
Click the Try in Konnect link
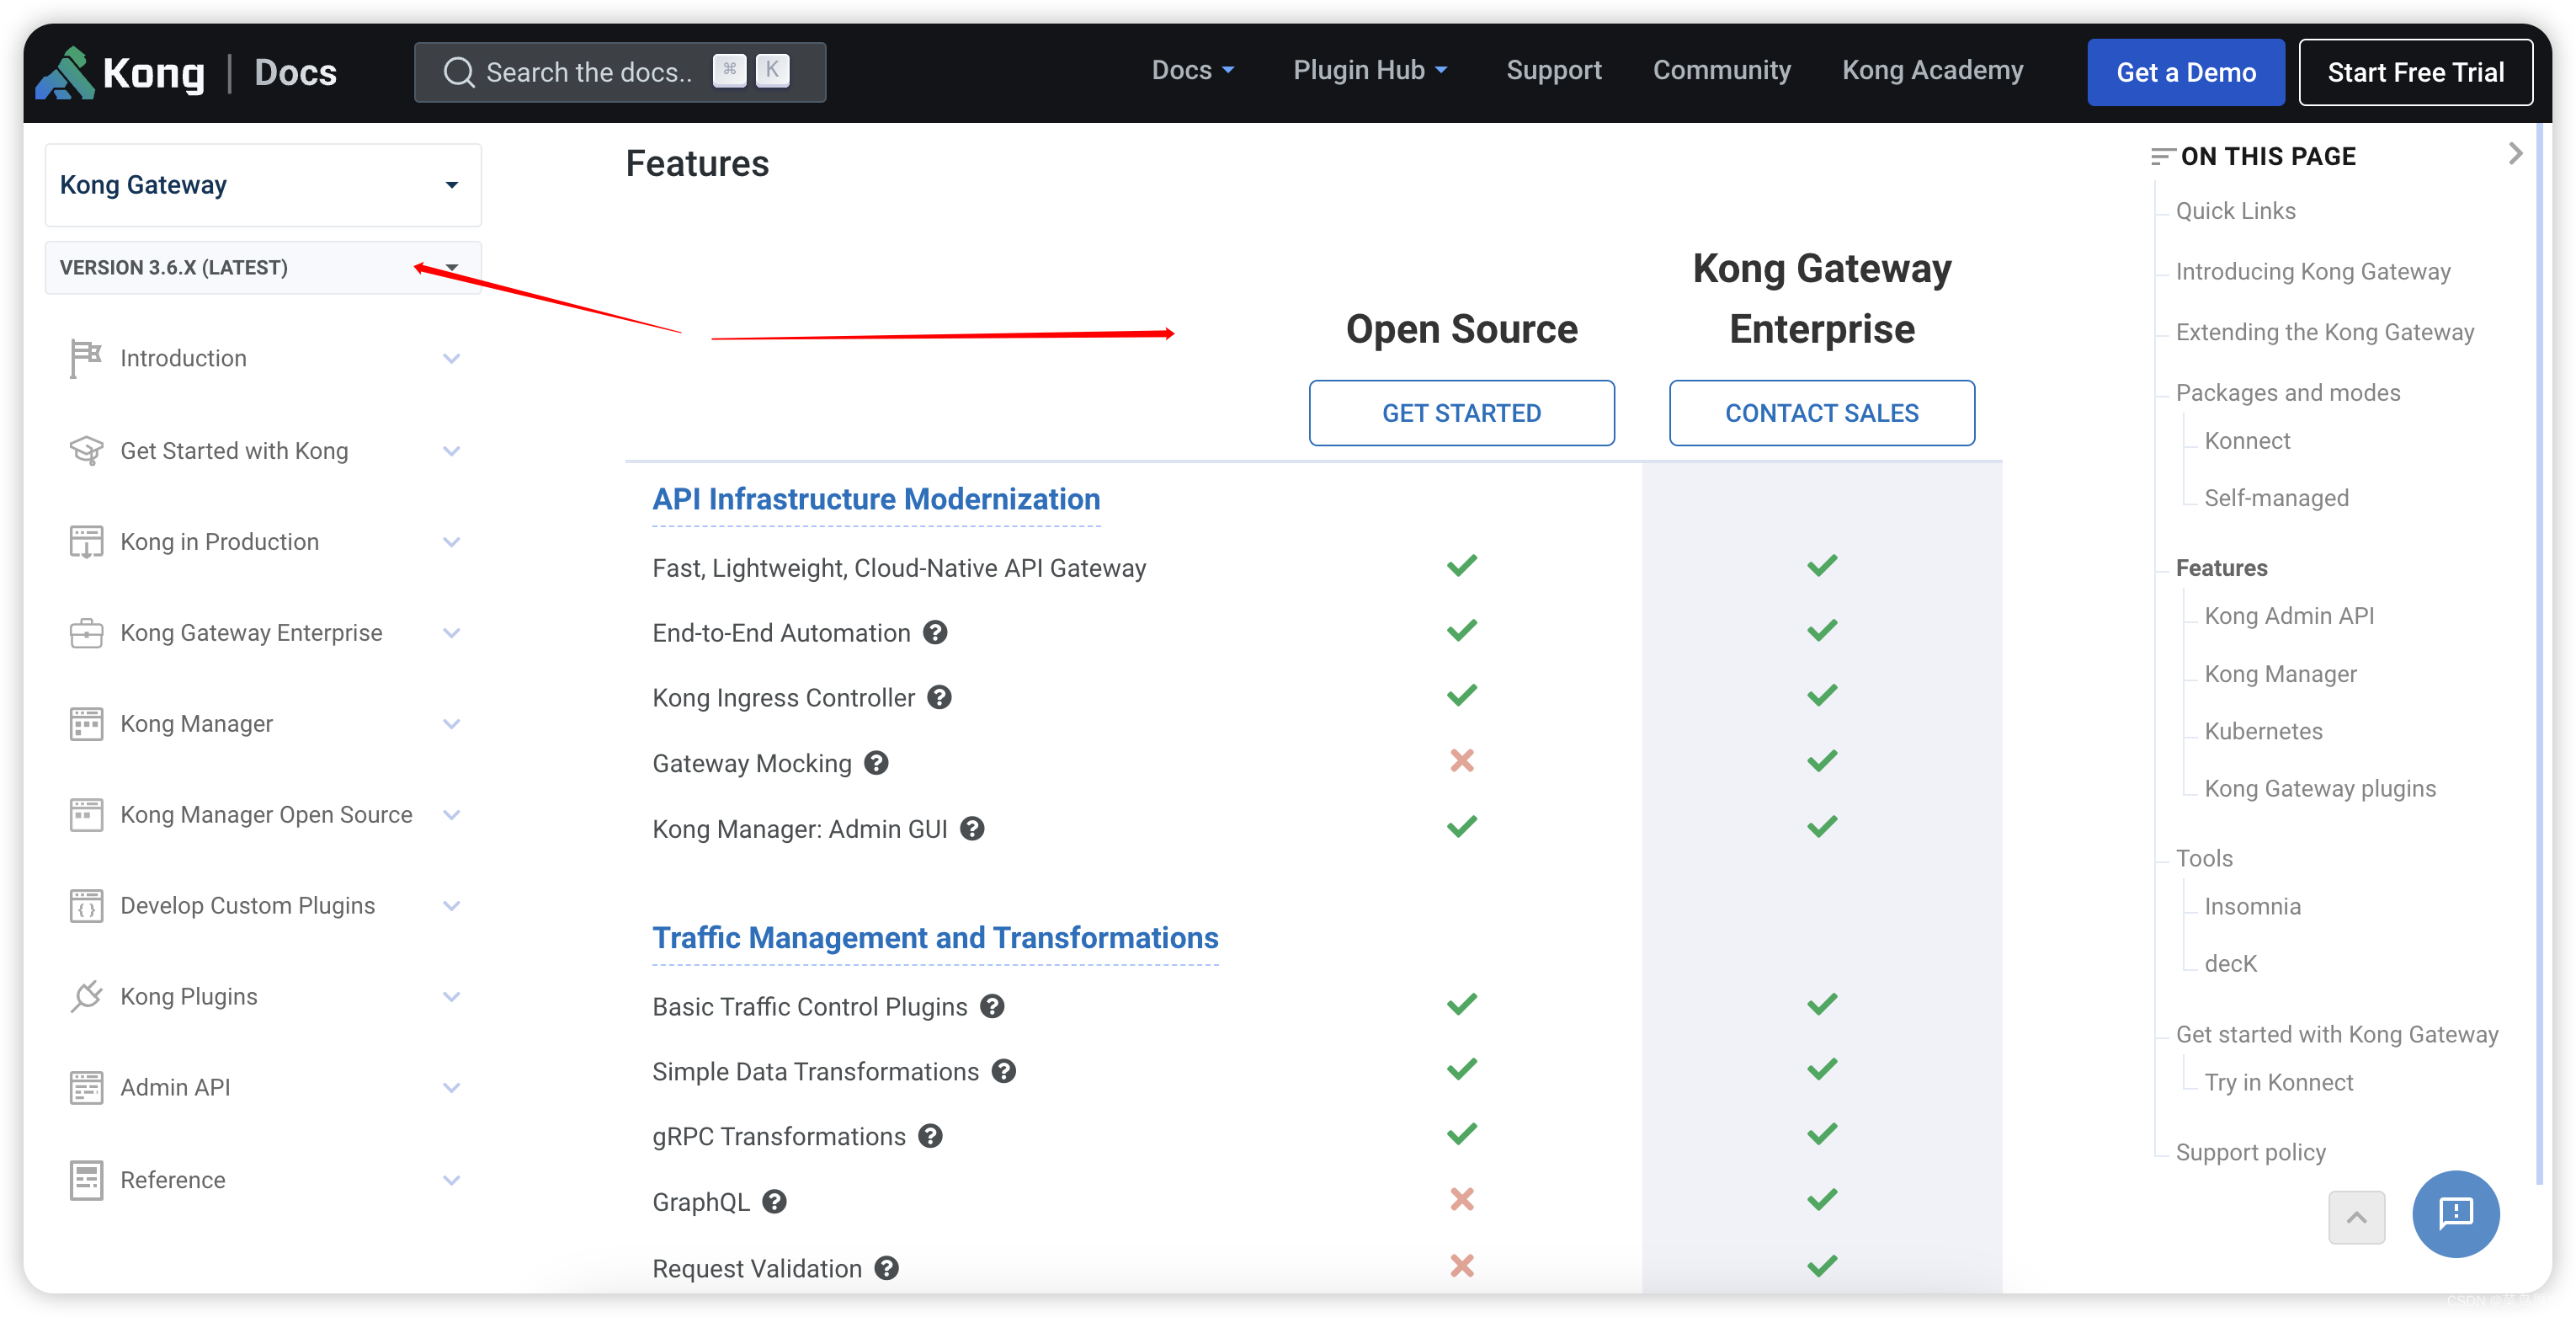pos(2279,1081)
